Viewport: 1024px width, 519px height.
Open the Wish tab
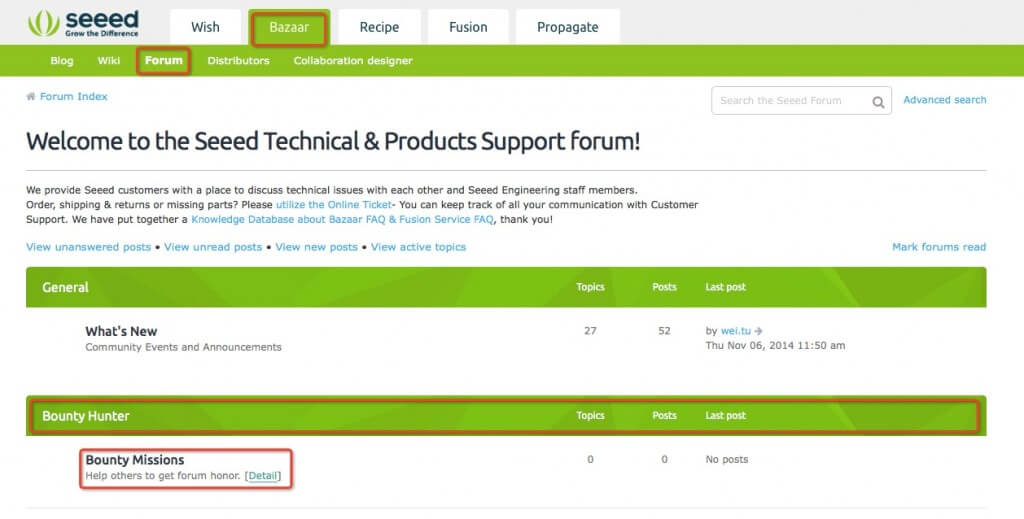[205, 27]
